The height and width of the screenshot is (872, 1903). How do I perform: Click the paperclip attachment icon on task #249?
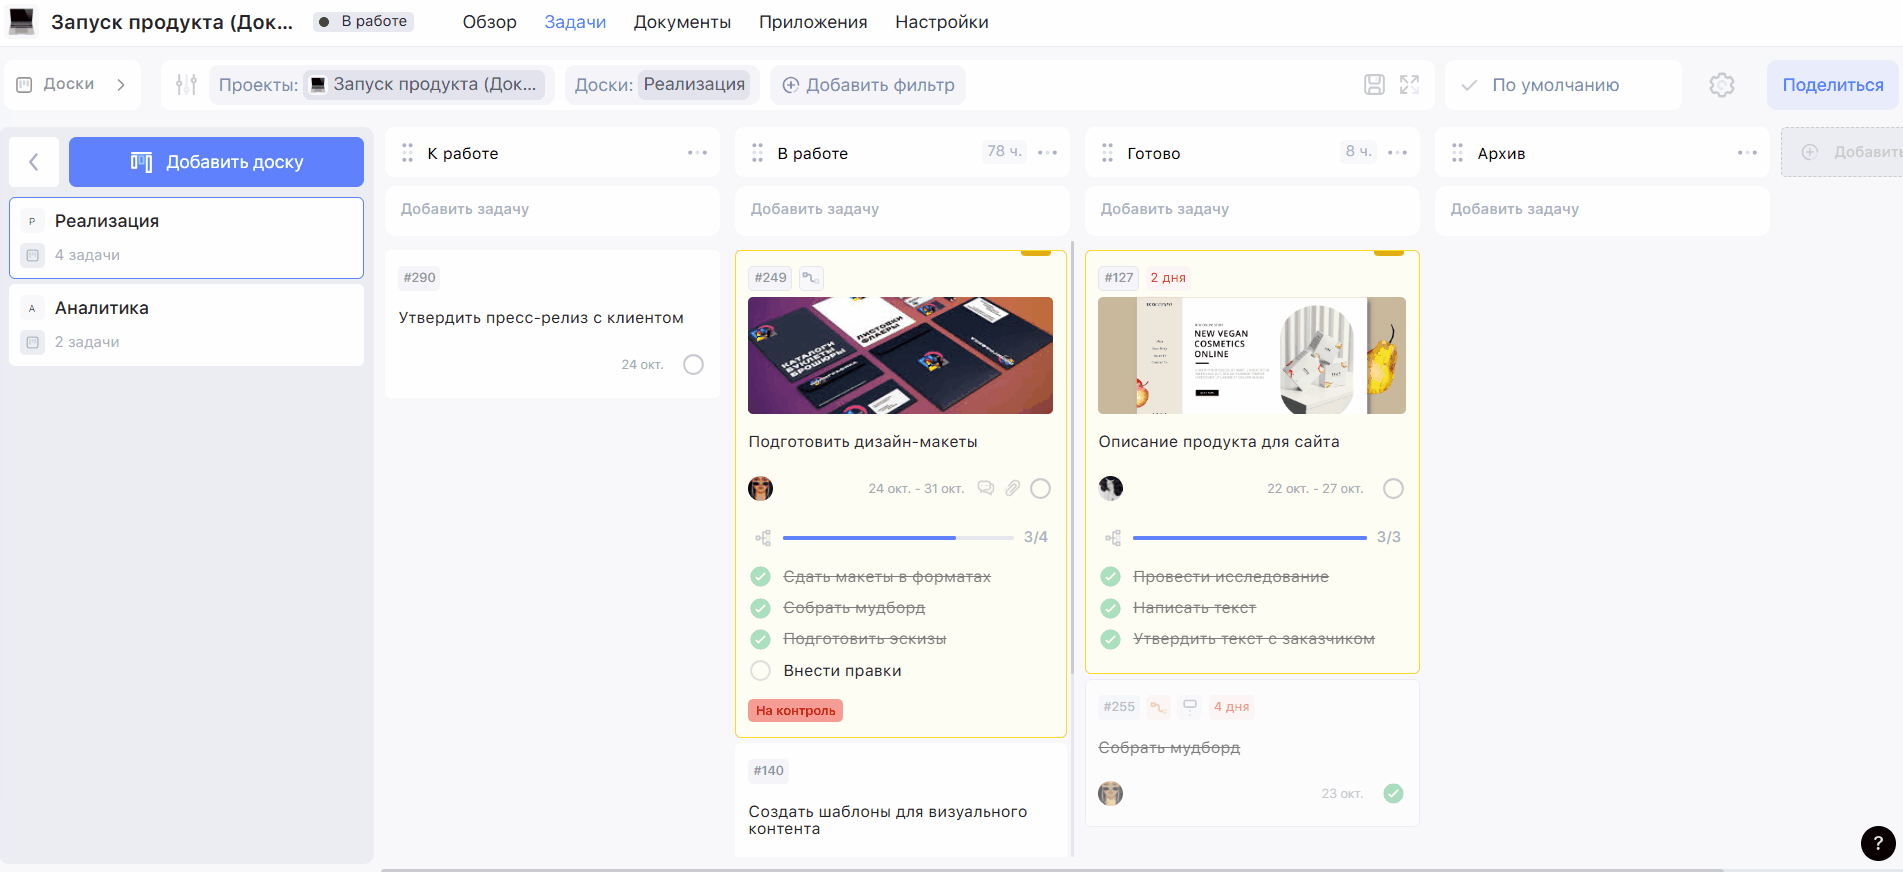point(1013,489)
